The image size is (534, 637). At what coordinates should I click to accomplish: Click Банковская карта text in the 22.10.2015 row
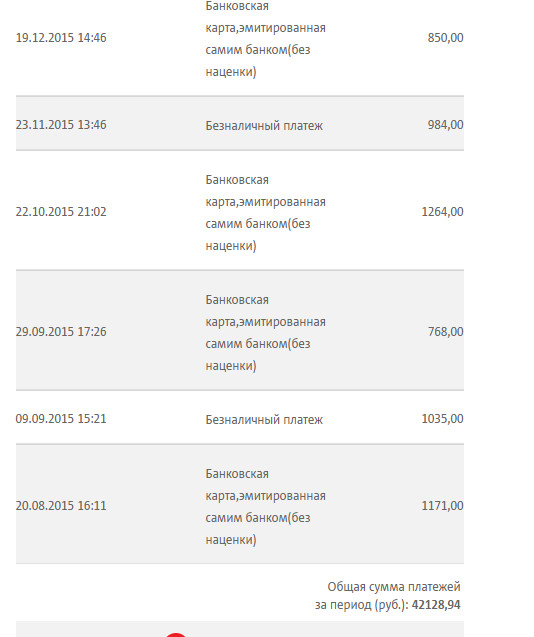pyautogui.click(x=265, y=212)
